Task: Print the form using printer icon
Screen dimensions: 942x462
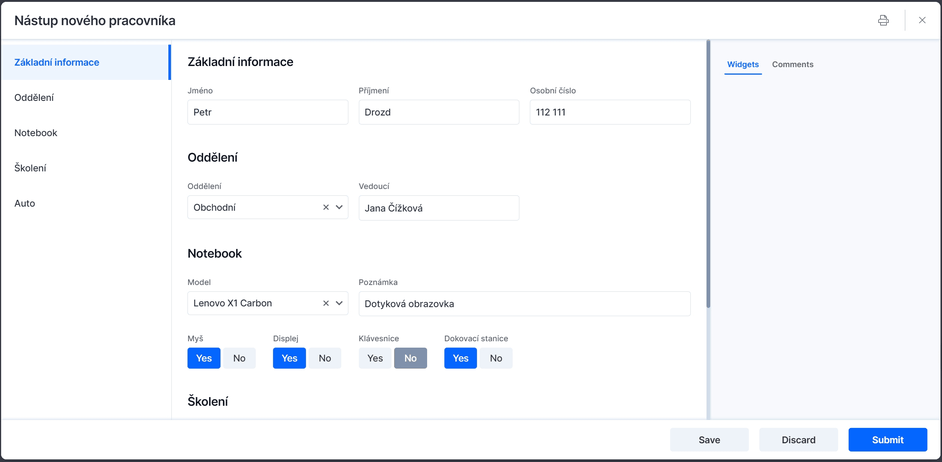Action: coord(883,20)
